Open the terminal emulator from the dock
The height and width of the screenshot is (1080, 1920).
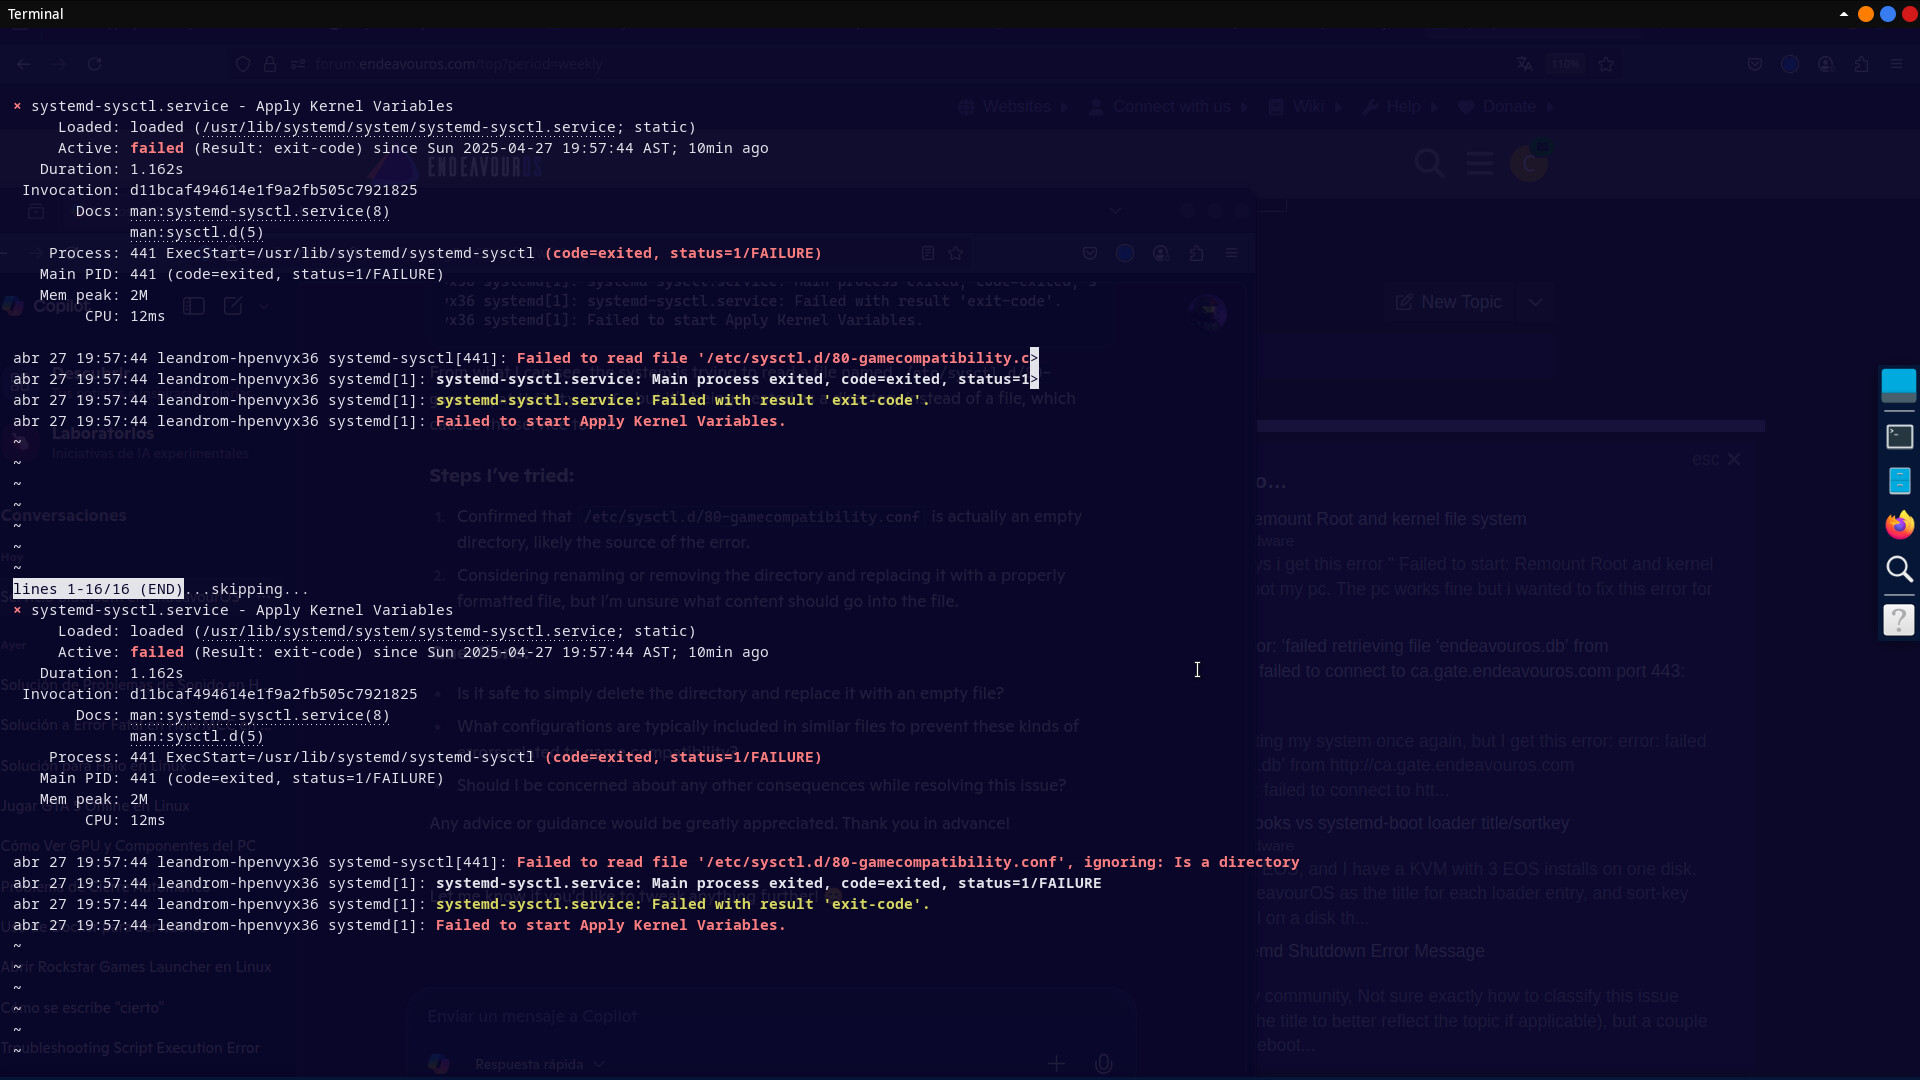1899,437
